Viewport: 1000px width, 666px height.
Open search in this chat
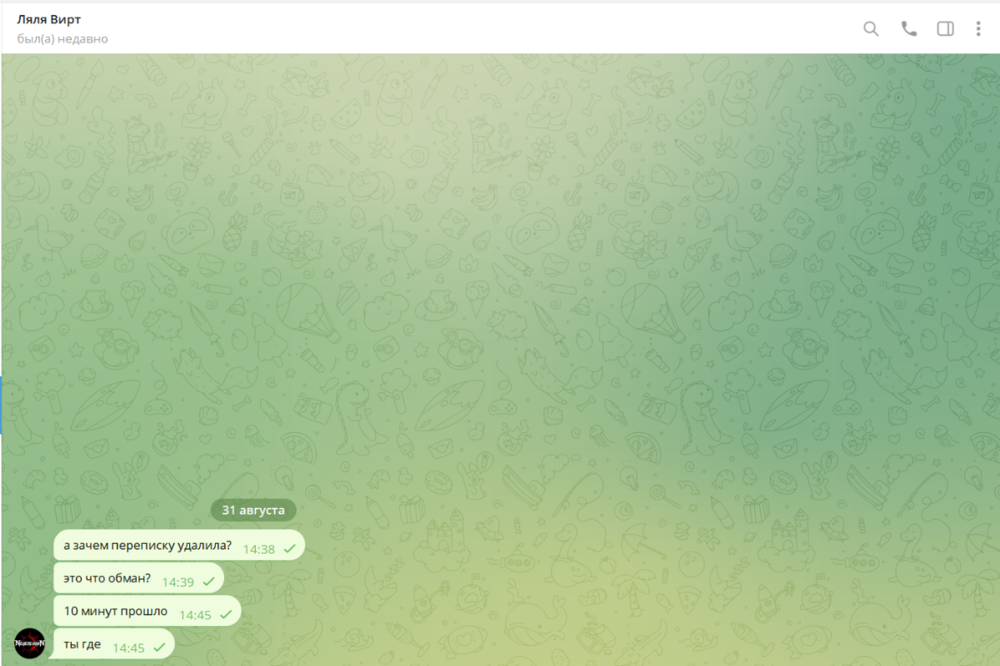(871, 29)
